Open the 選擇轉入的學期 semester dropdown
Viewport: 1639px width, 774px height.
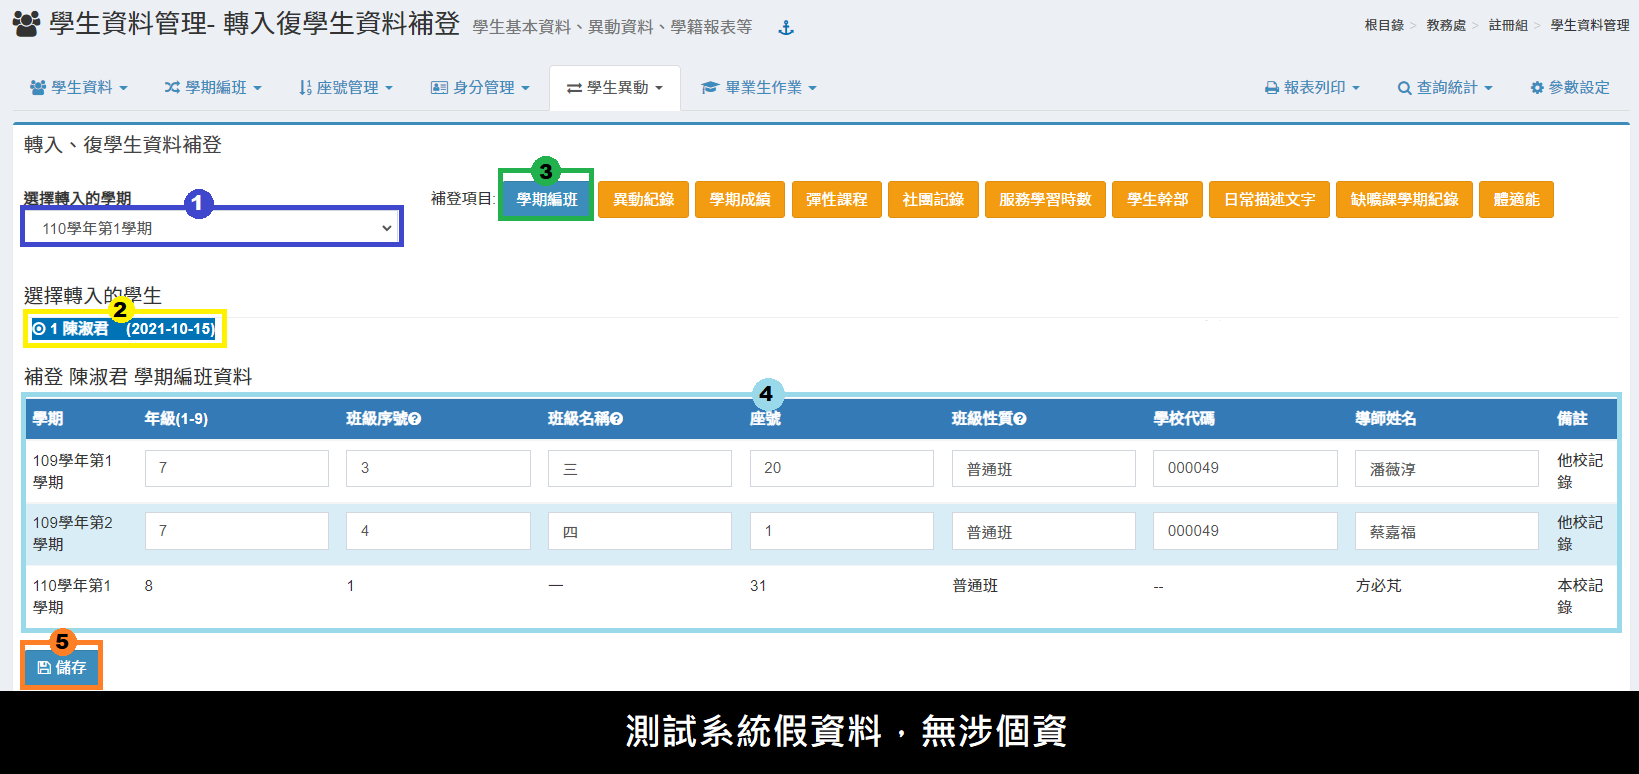pos(212,228)
